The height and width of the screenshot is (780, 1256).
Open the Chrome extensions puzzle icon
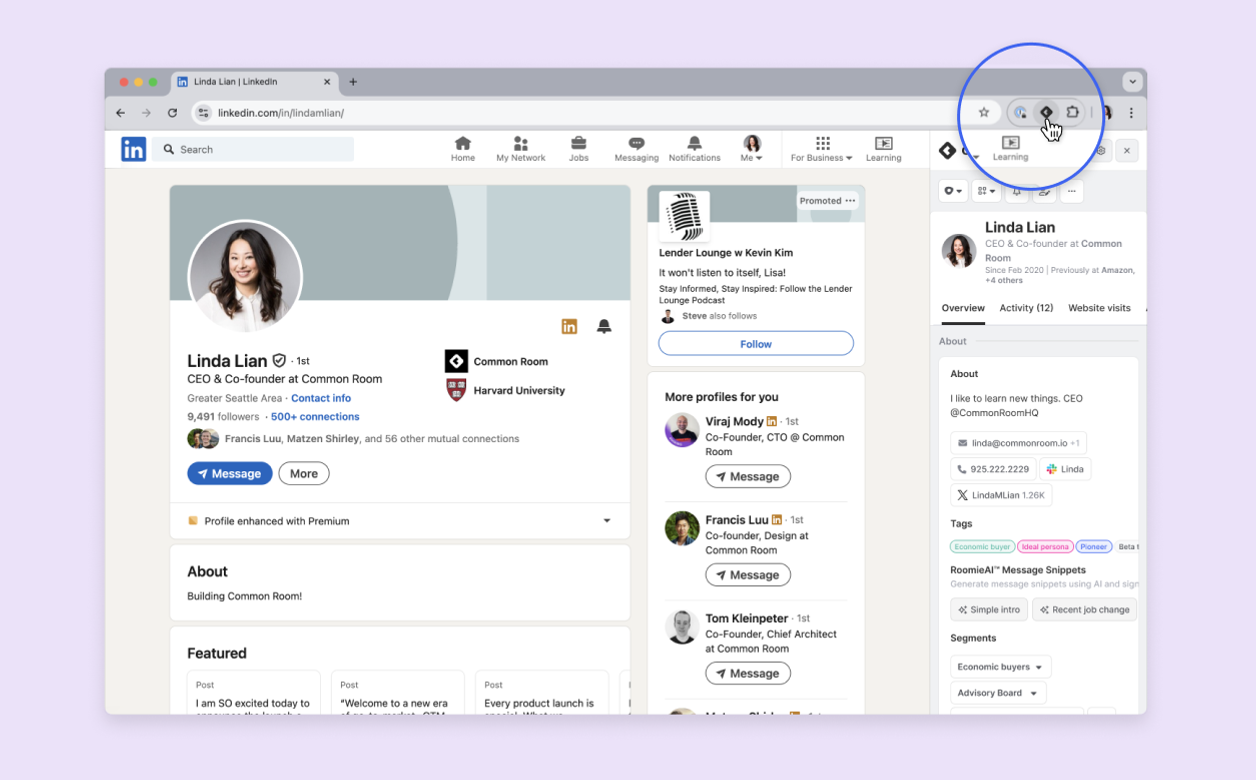point(1072,112)
